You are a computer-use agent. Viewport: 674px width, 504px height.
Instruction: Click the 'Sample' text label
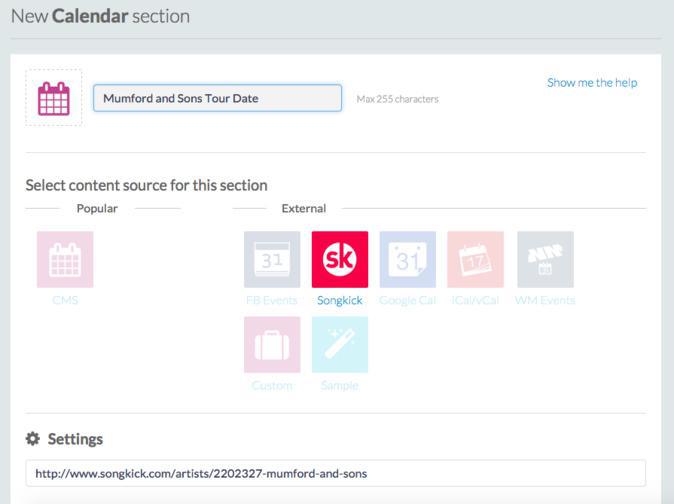340,385
